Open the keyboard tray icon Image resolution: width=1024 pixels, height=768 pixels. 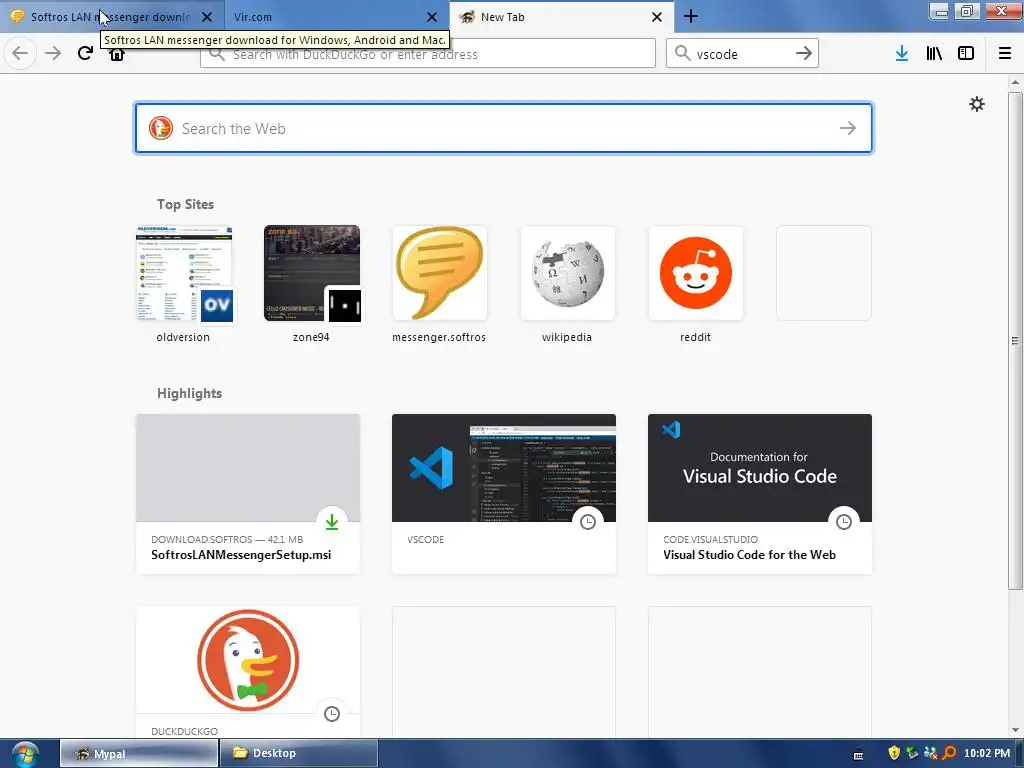coord(859,755)
